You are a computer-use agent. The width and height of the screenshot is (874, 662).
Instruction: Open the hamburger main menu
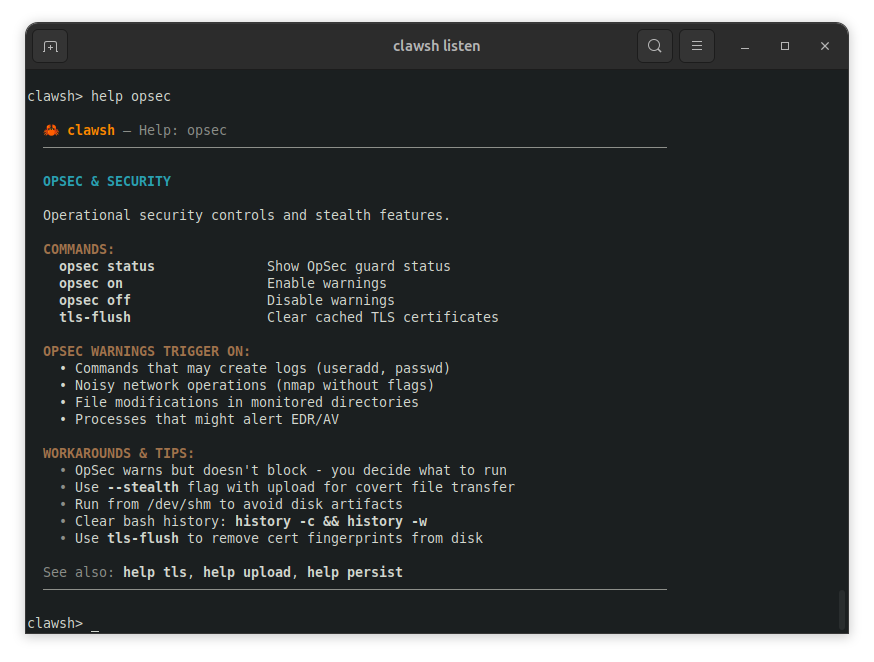tap(697, 46)
